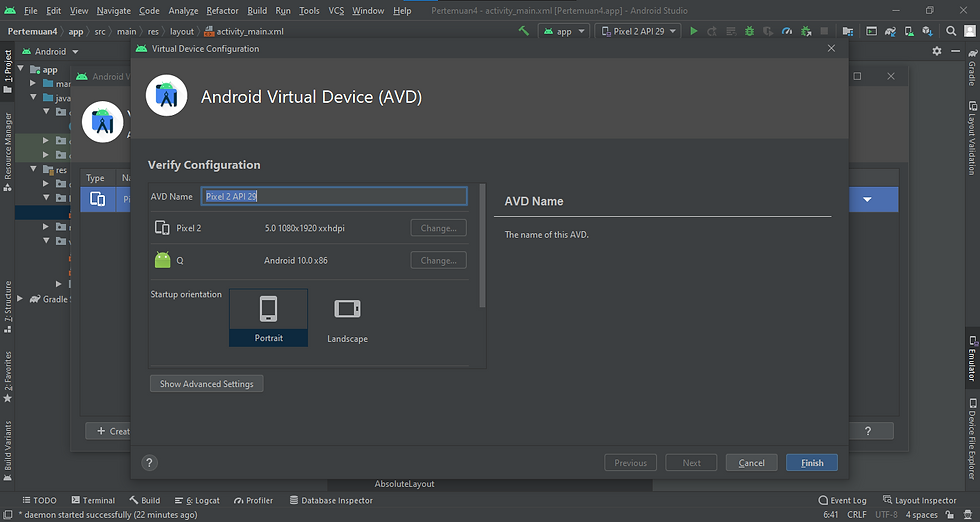Click the hide panel minus icon
Screen dimensions: 980x522
pyautogui.click(x=956, y=51)
